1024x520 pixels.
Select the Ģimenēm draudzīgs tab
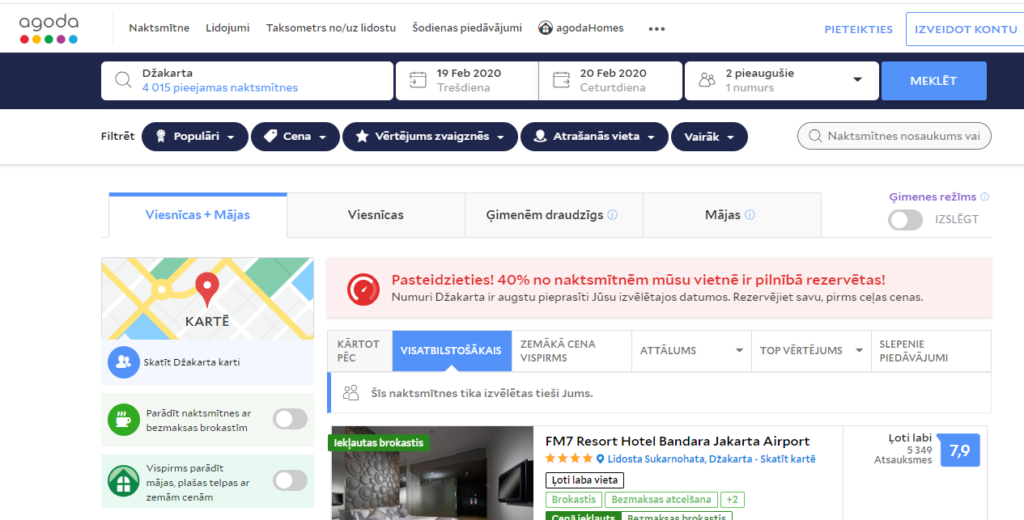point(554,215)
